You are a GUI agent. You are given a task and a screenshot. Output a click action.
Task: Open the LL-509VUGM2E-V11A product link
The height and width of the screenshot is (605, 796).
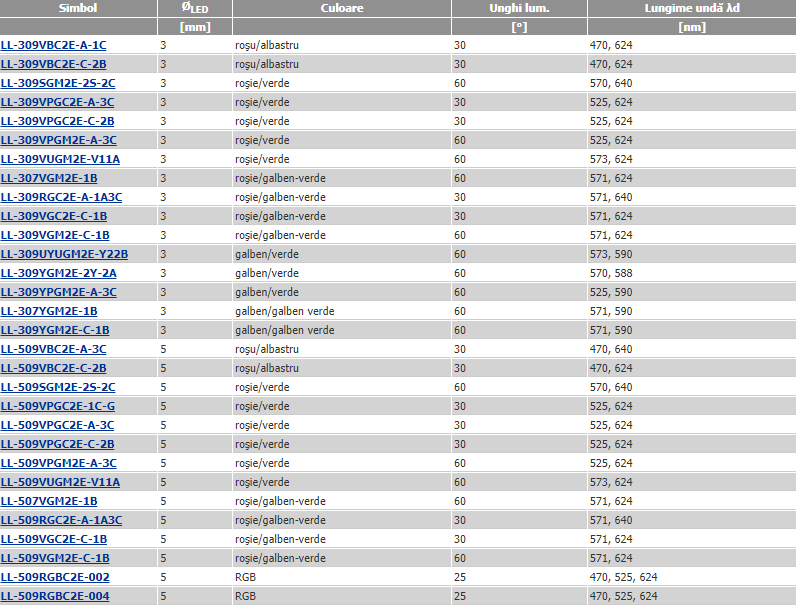coord(60,482)
